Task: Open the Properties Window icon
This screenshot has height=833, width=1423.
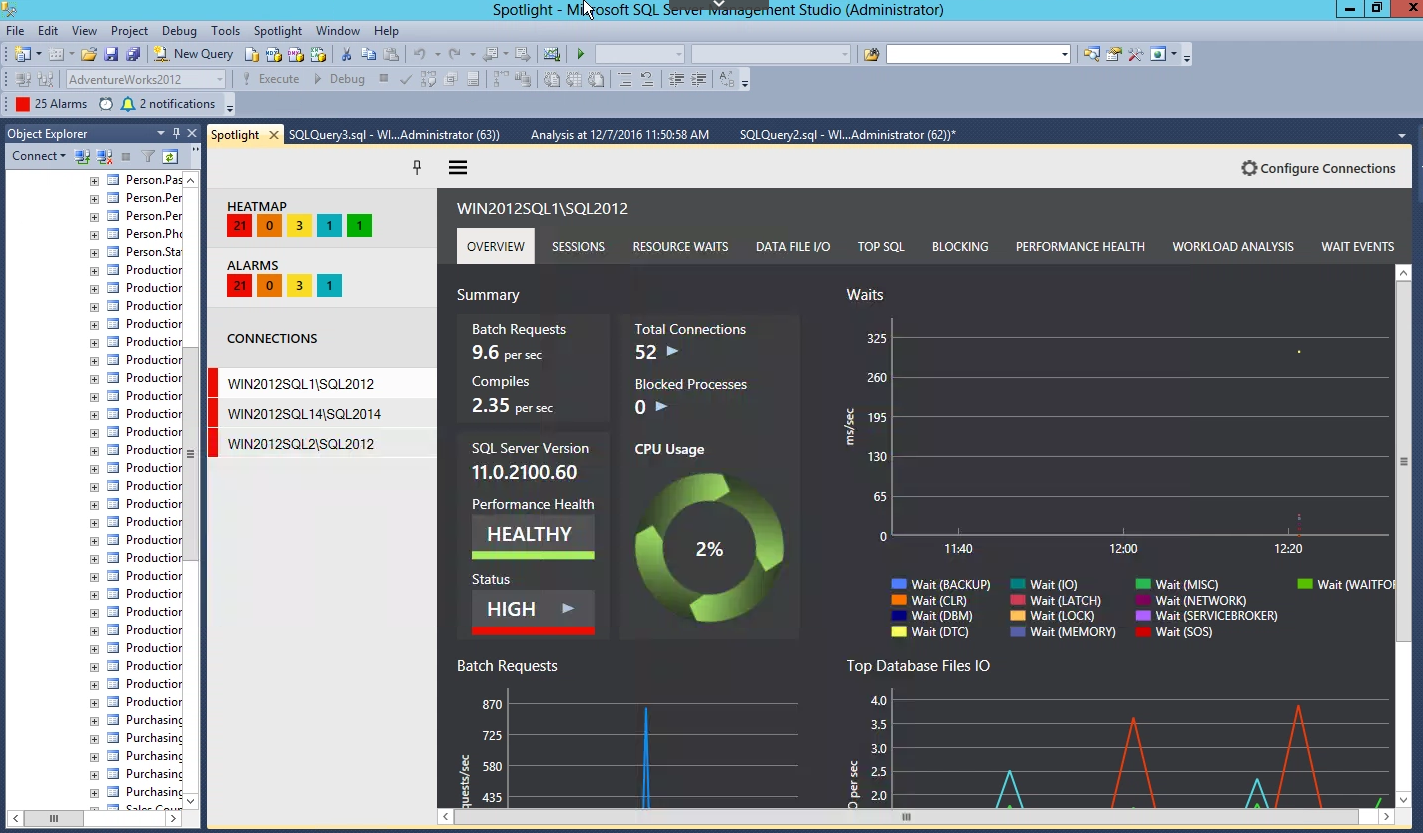Action: click(x=1113, y=54)
